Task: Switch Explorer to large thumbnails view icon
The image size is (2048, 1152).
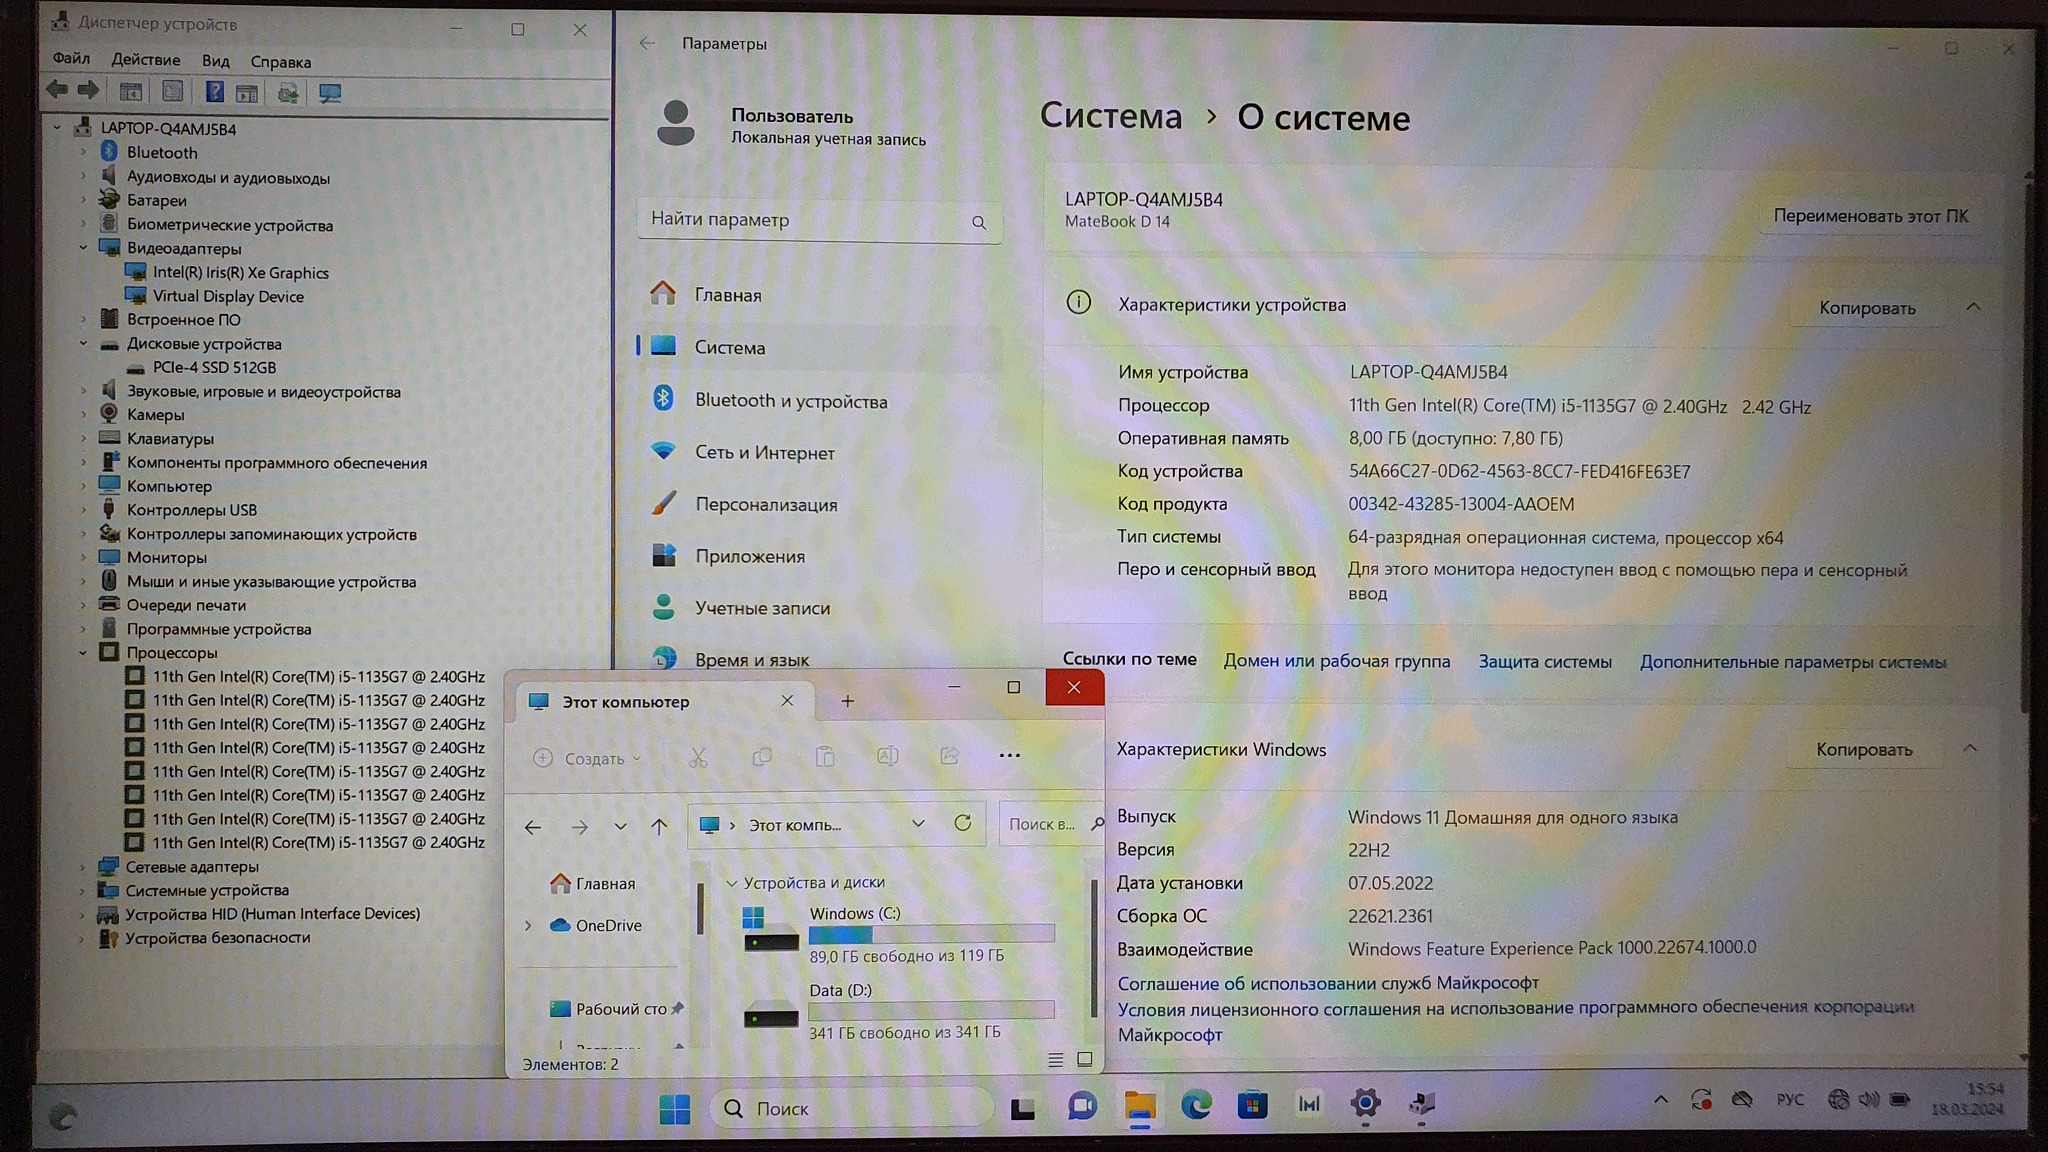Action: 1084,1059
